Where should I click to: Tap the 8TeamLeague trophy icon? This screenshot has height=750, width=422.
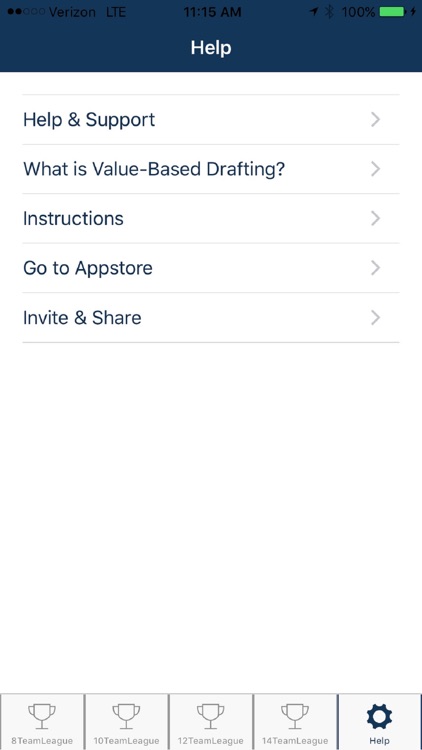pos(42,717)
